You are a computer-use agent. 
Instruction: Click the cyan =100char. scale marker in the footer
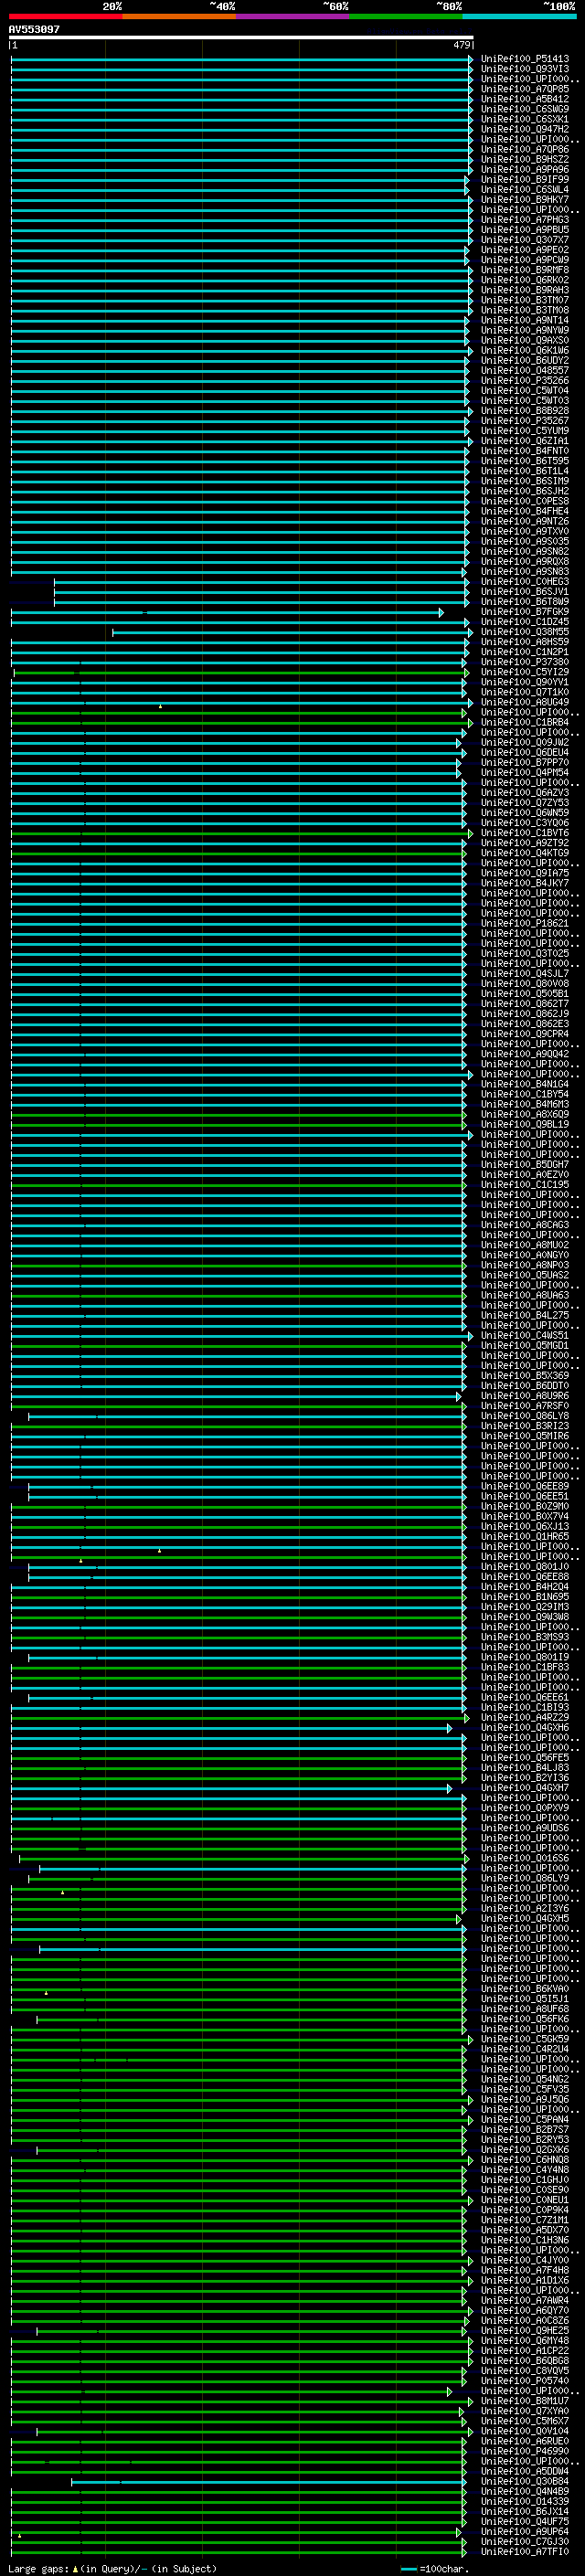(x=409, y=2569)
